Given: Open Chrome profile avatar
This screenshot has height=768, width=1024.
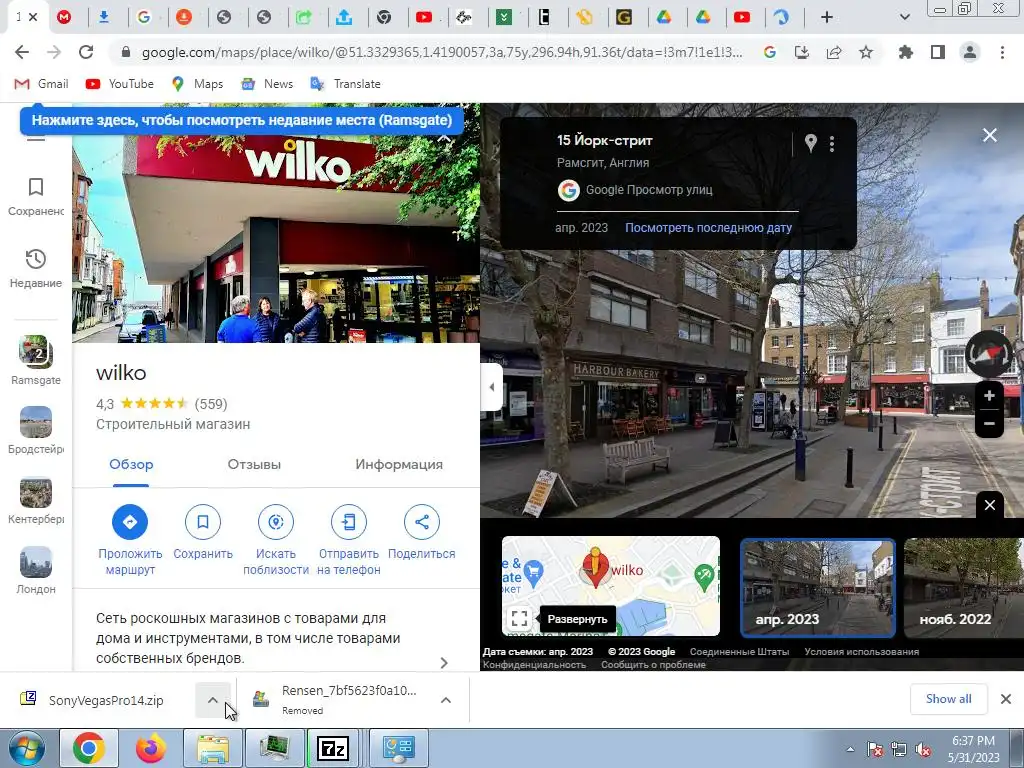Looking at the screenshot, I should tap(970, 52).
